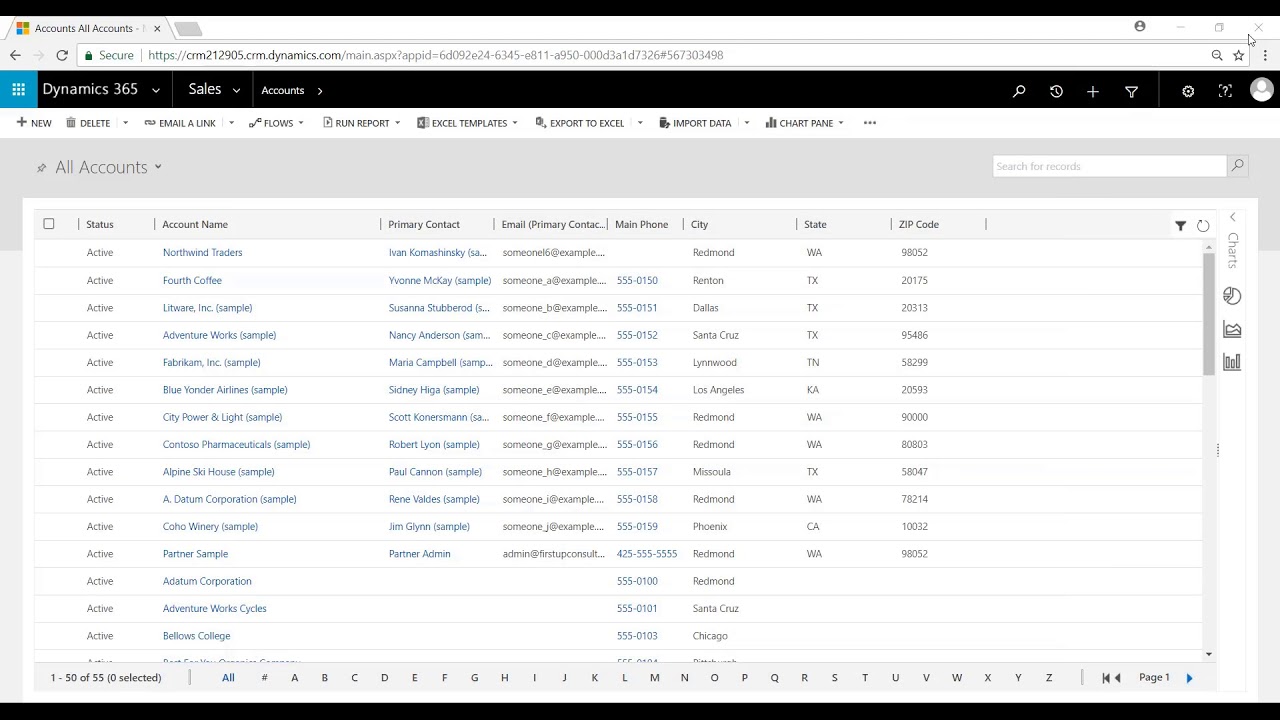Click the Delete command
Image resolution: width=1280 pixels, height=720 pixels.
click(x=88, y=123)
